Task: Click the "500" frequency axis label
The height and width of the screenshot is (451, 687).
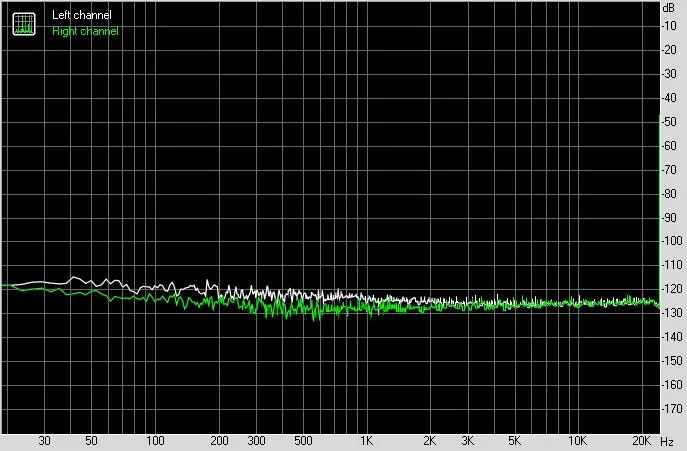Action: [303, 441]
